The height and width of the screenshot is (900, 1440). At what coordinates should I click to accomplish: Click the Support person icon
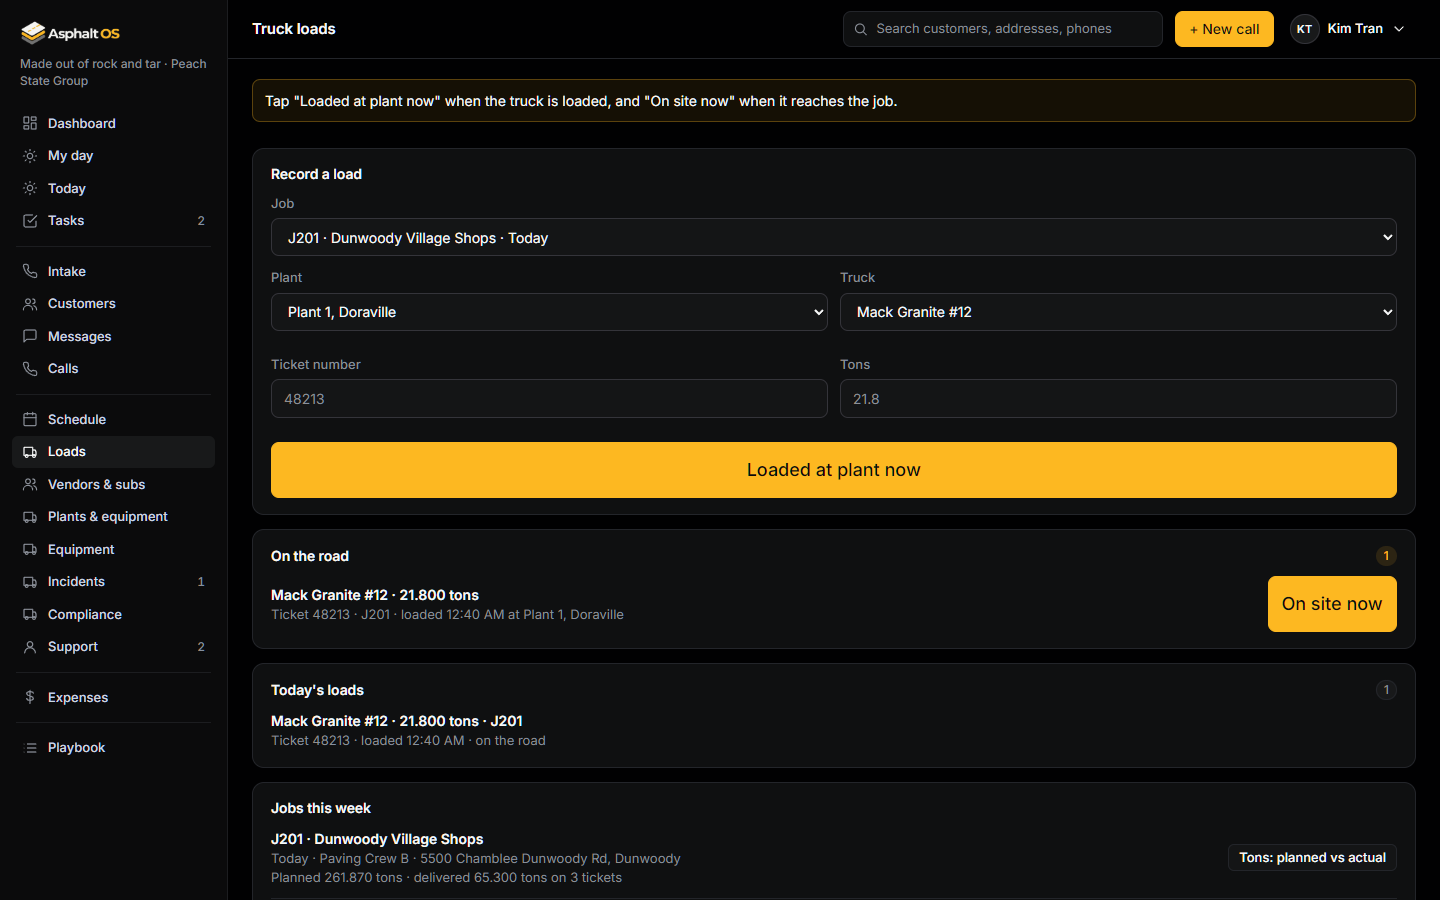[30, 647]
